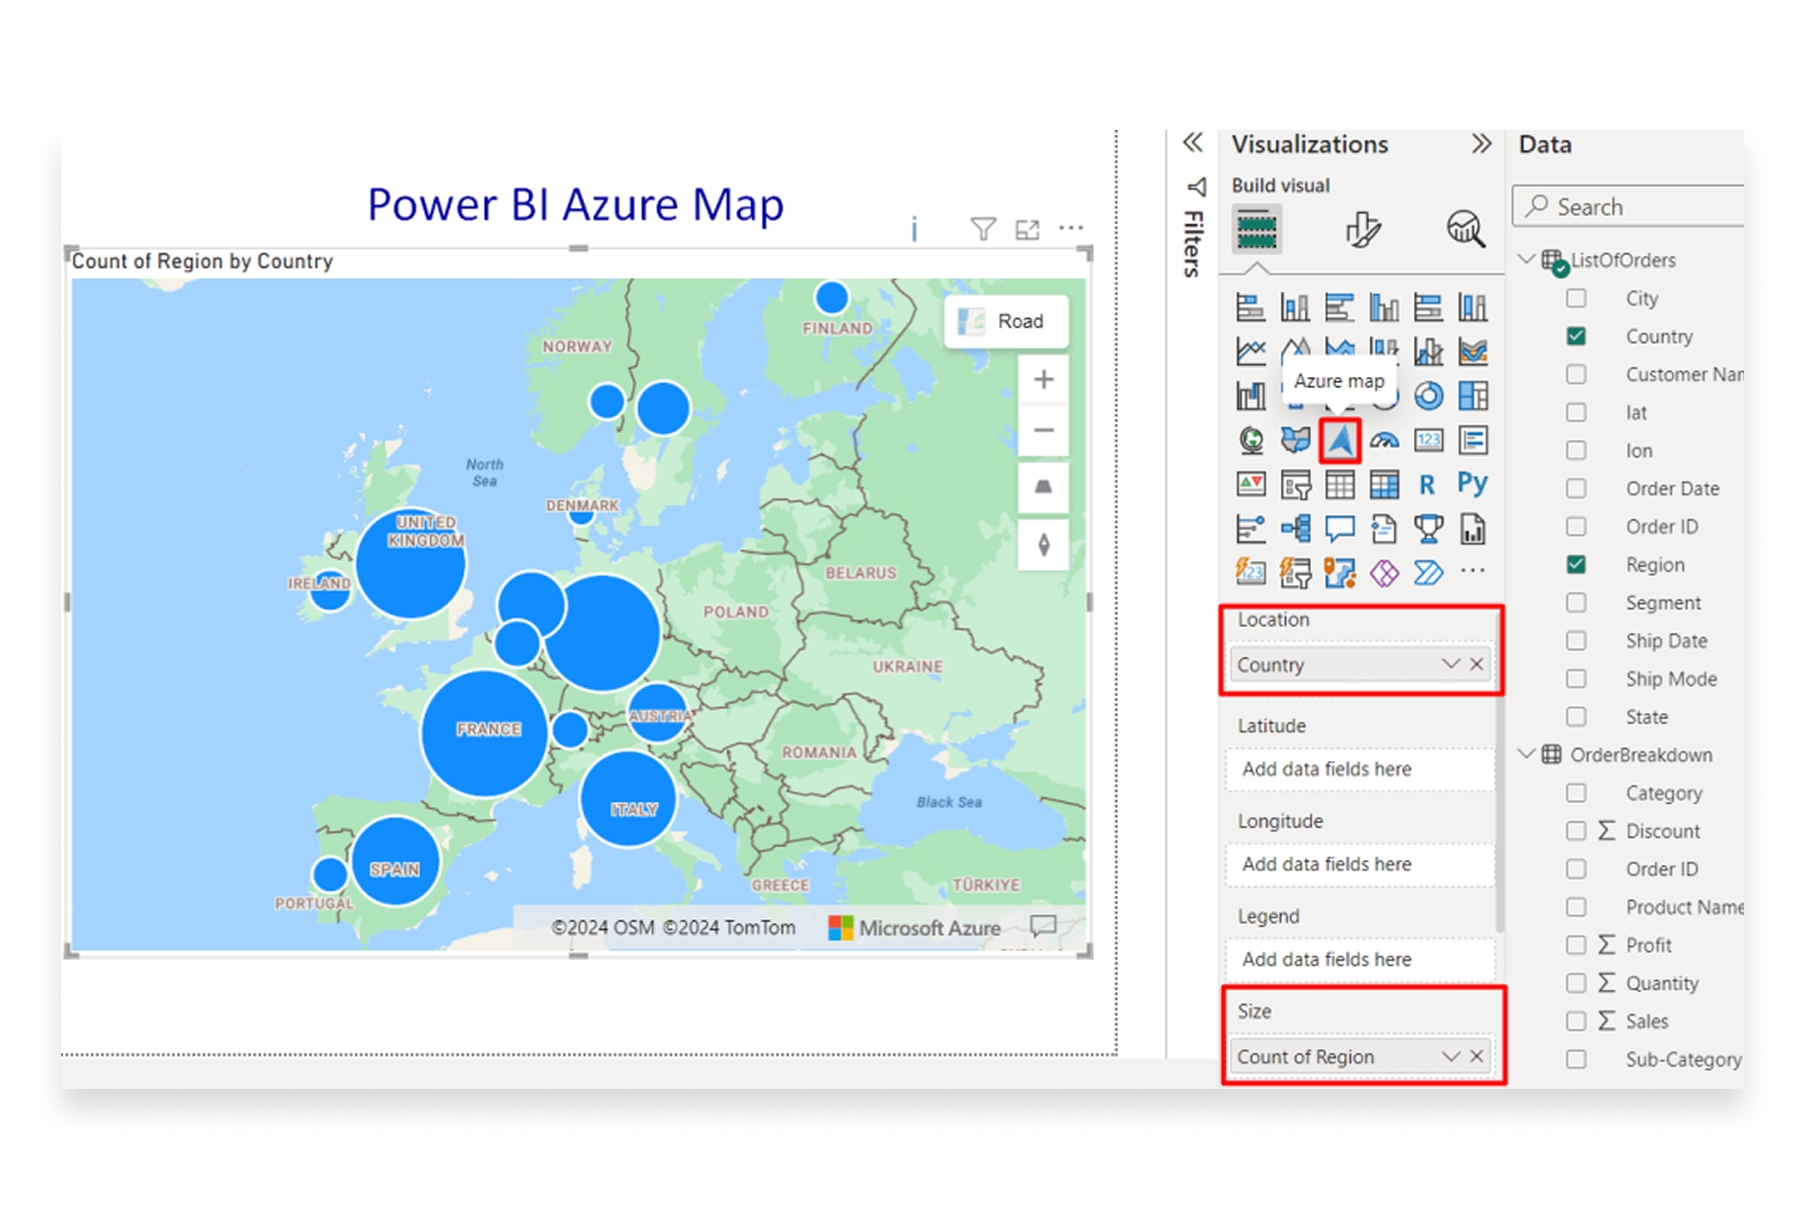Select the R script visual icon
Image resolution: width=1807 pixels, height=1218 pixels.
(x=1428, y=485)
